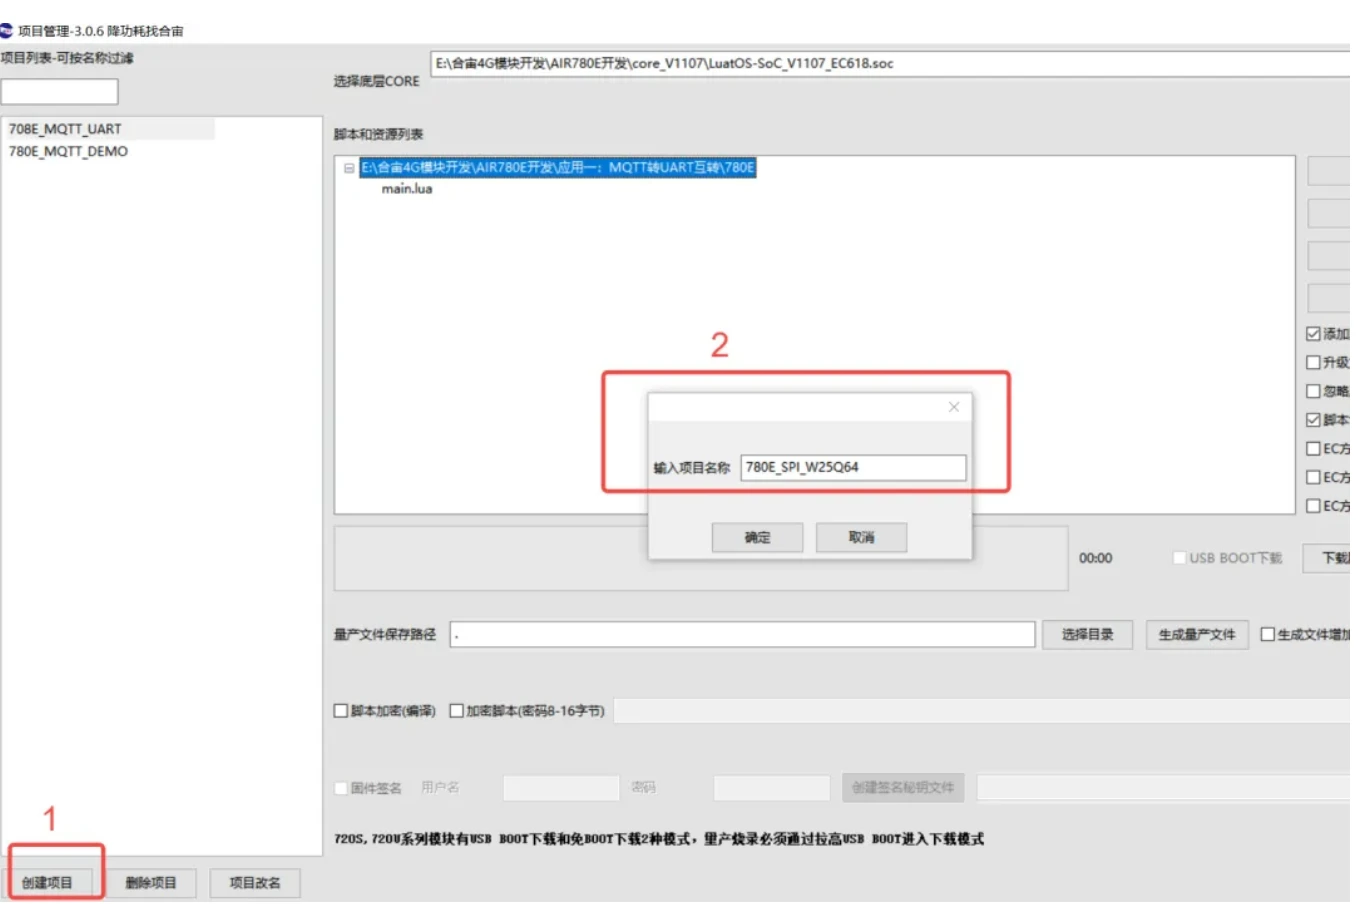
Task: Click the 选择底层CORE path field
Action: click(x=890, y=64)
